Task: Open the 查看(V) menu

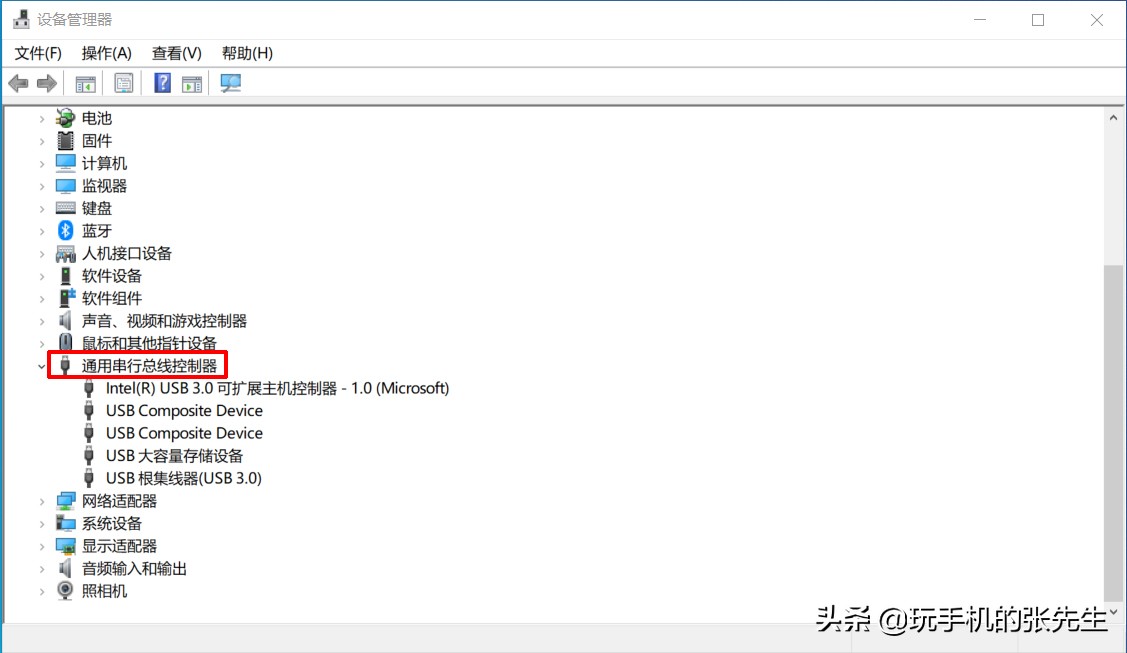Action: coord(176,53)
